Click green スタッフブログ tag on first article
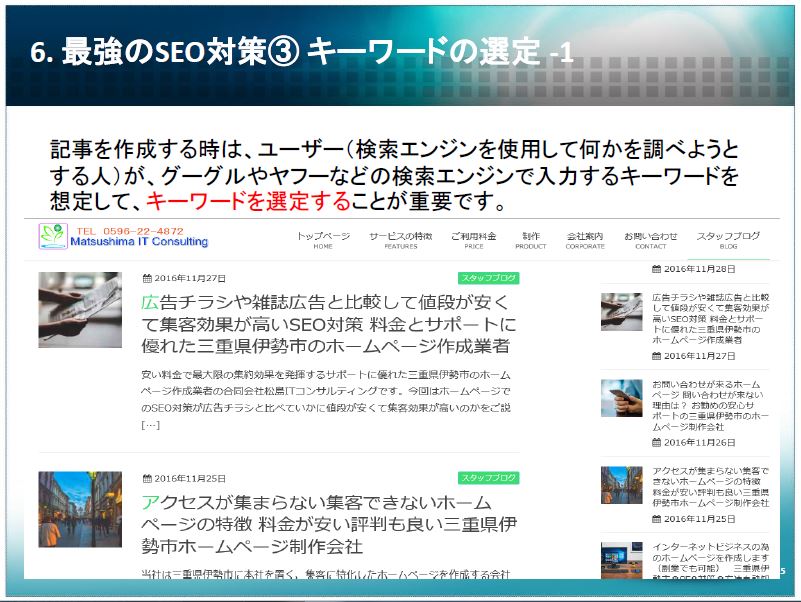 489,278
